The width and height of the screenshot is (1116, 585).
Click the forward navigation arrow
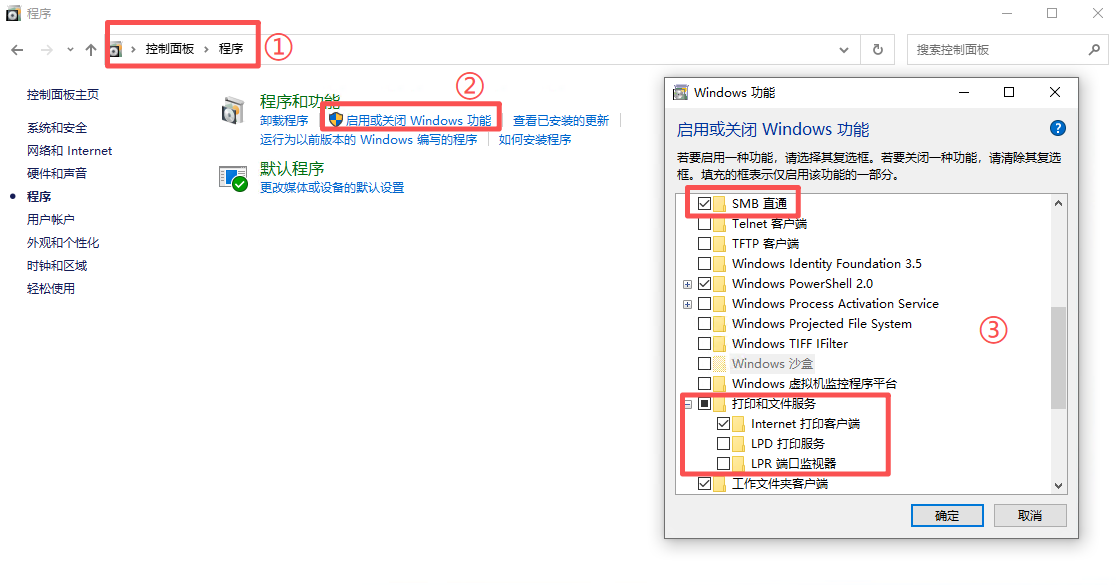coord(47,50)
